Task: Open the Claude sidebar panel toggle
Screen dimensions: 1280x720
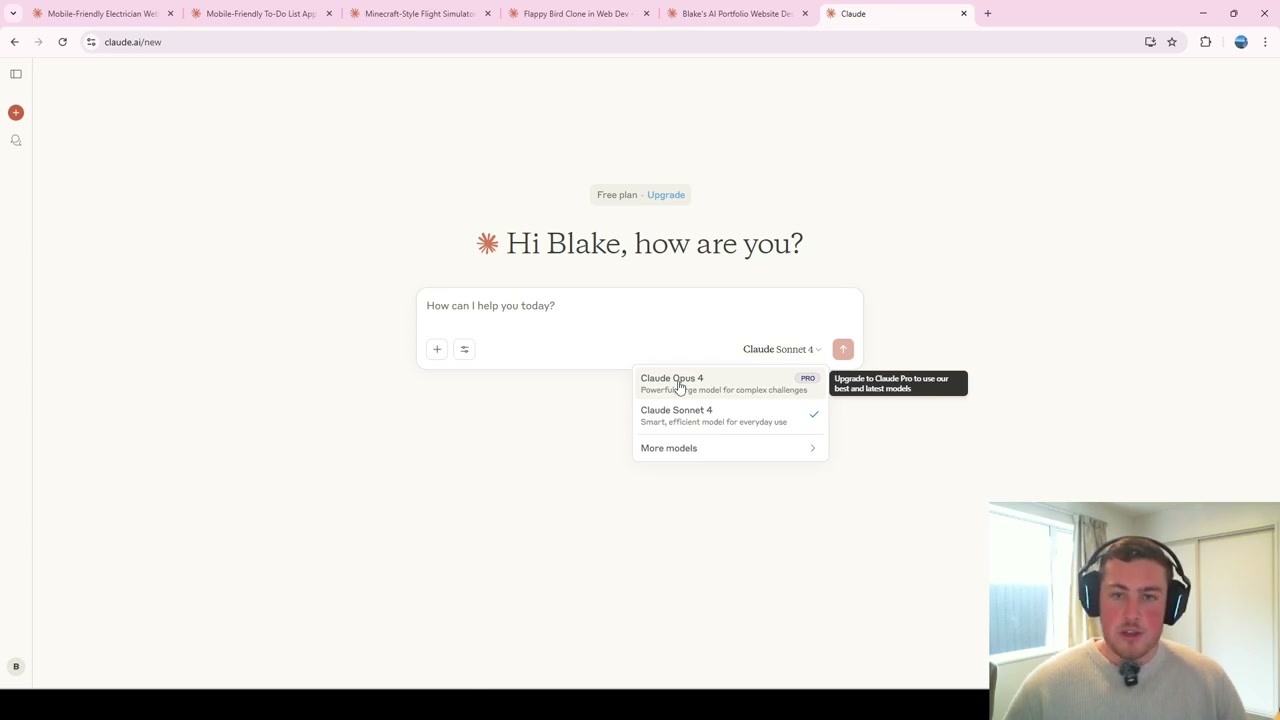Action: click(x=16, y=74)
